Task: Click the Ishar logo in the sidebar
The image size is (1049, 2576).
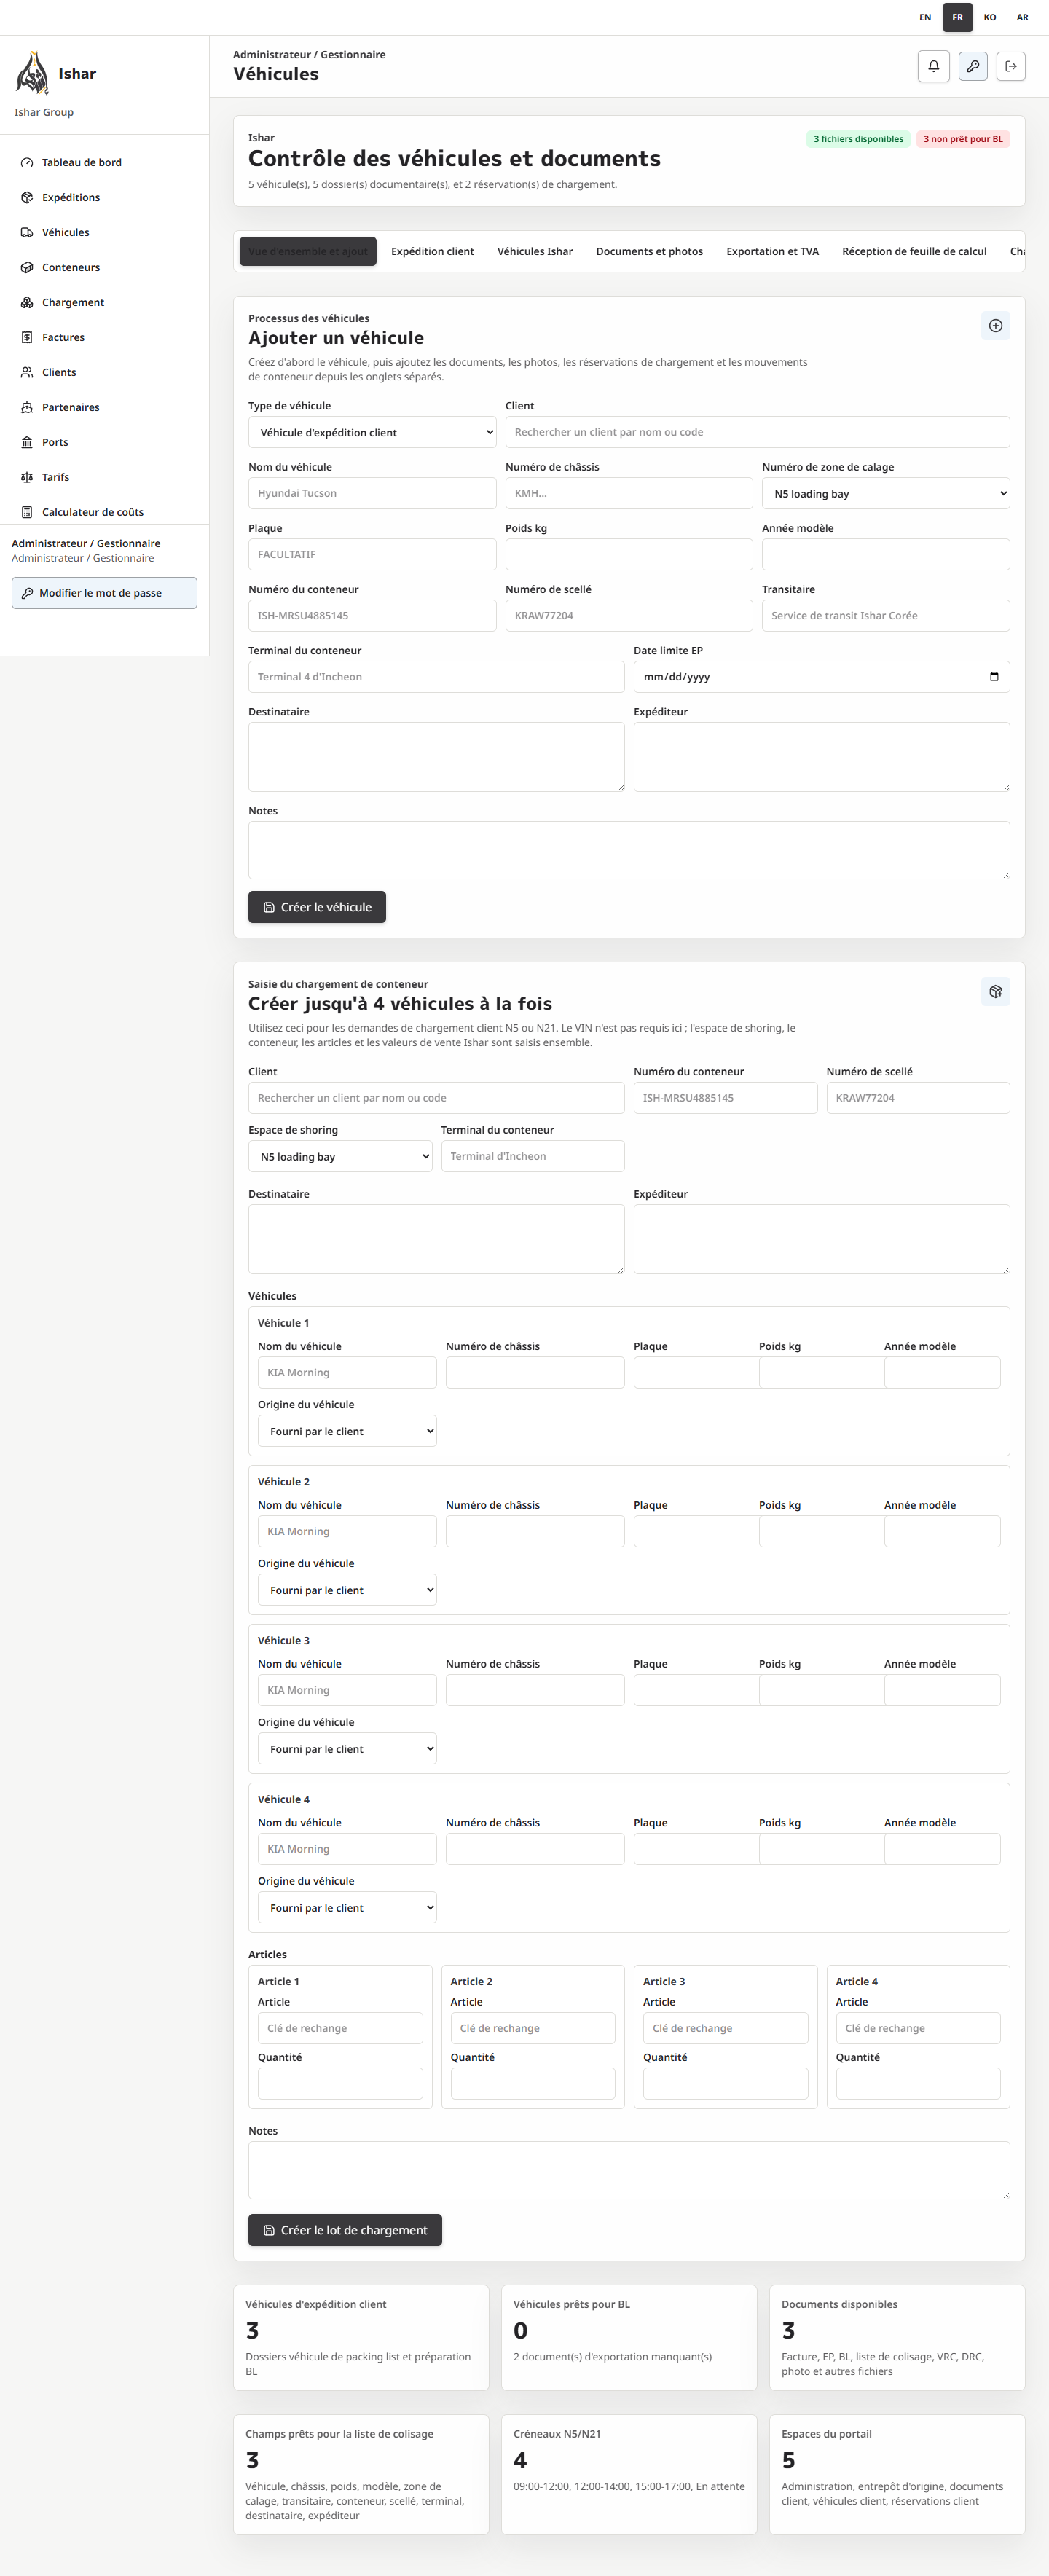Action: (32, 73)
